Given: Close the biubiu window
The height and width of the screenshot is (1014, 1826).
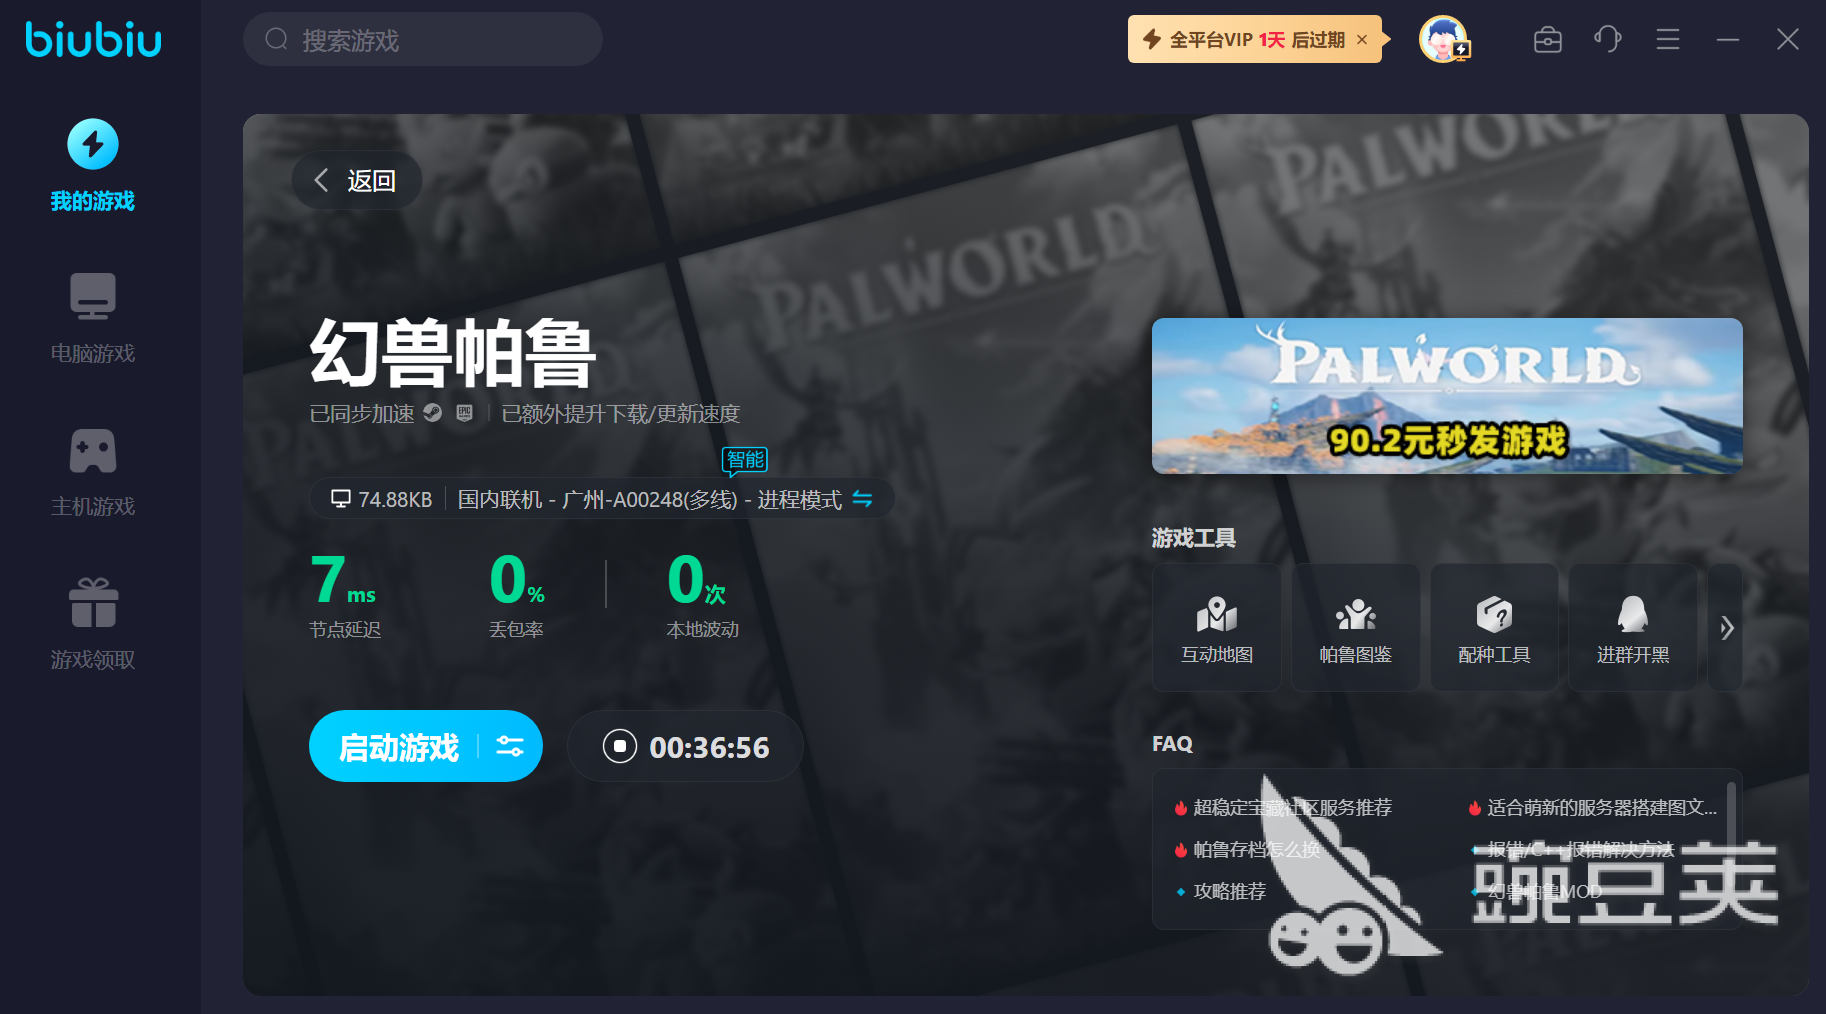Looking at the screenshot, I should point(1788,40).
